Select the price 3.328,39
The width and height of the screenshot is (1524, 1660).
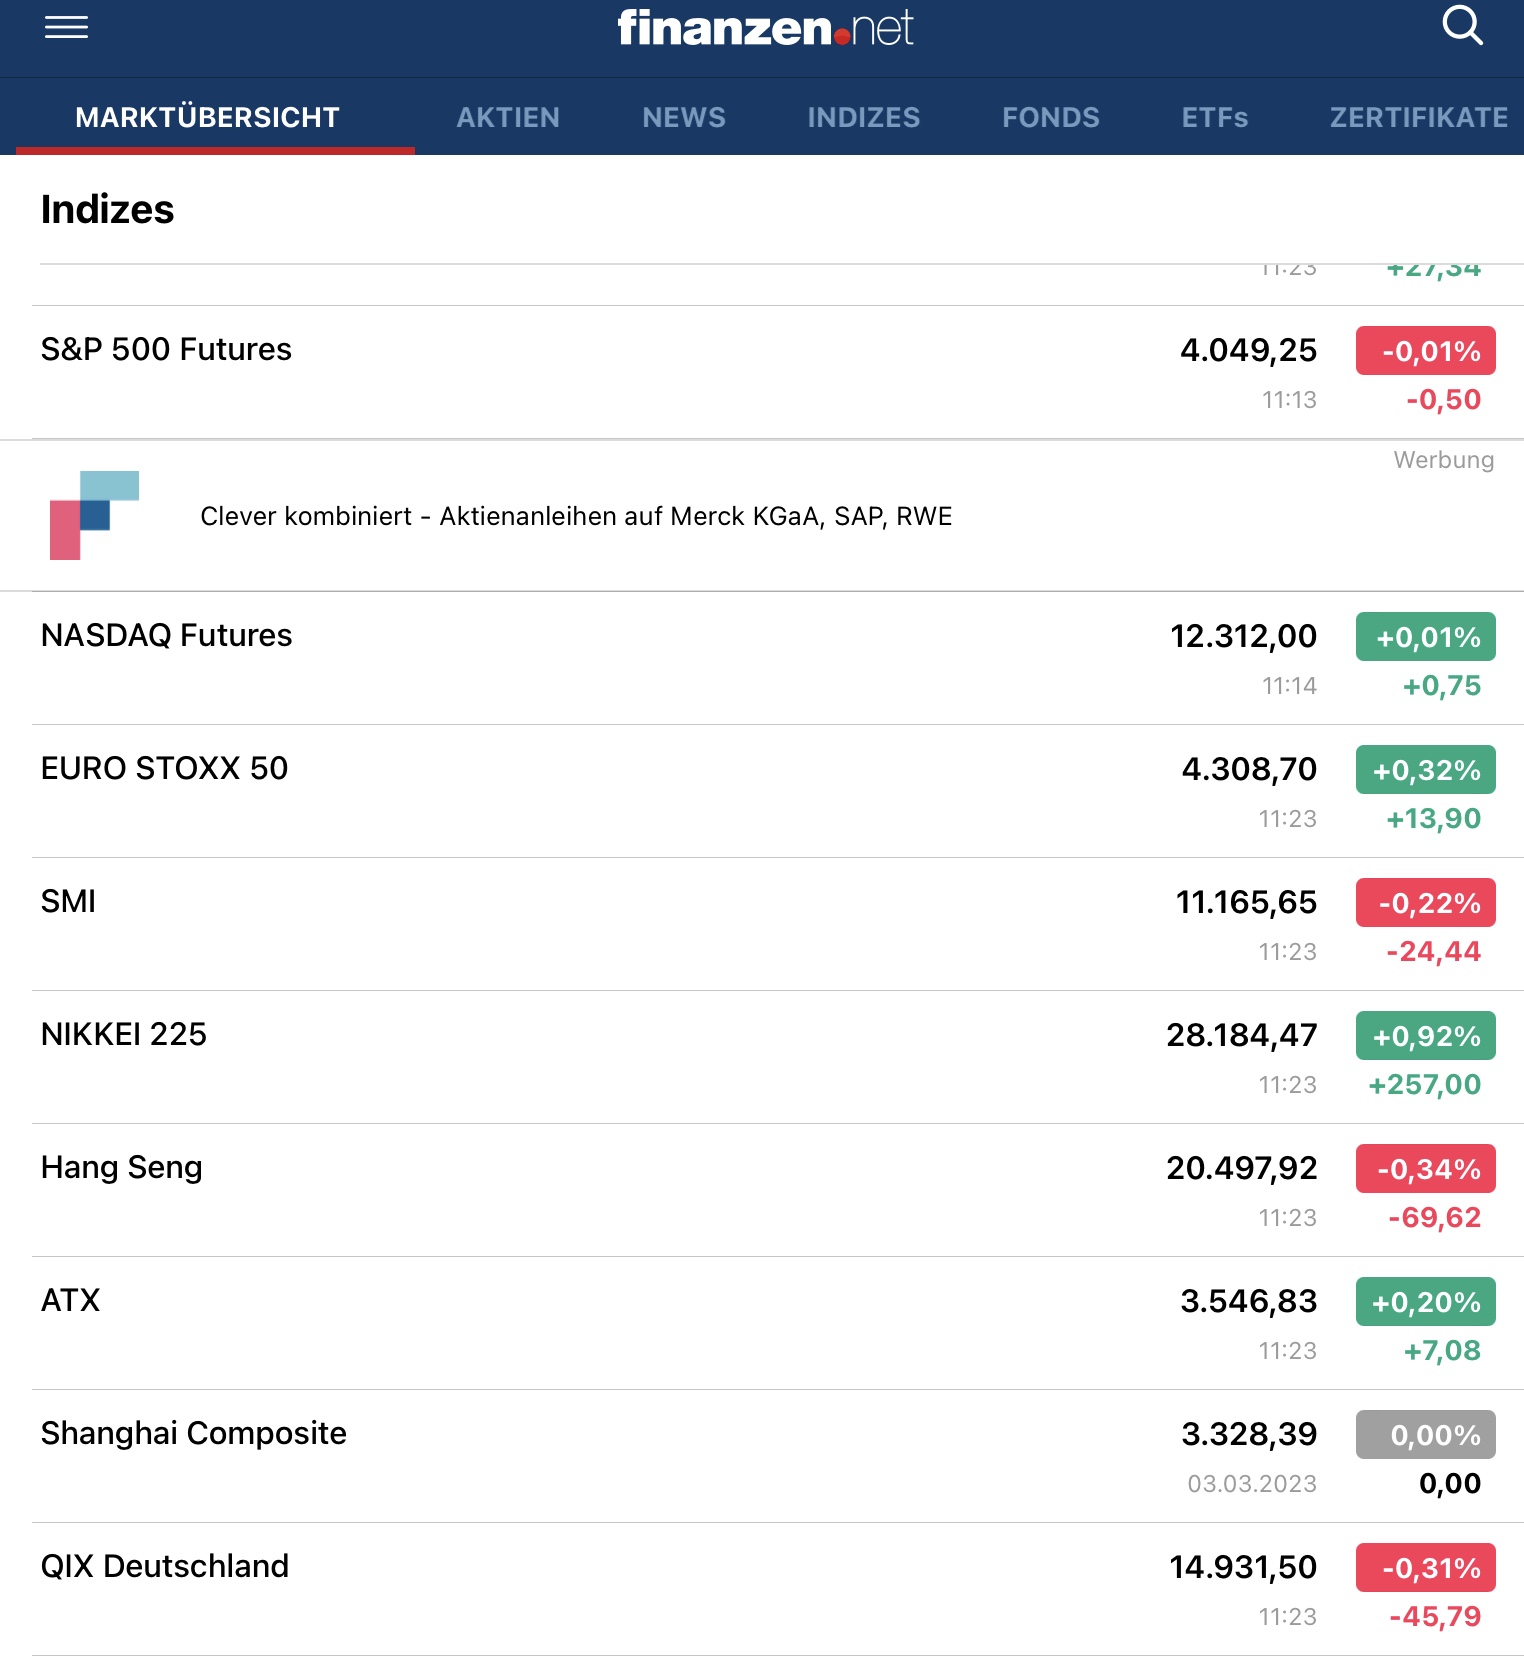1249,1434
